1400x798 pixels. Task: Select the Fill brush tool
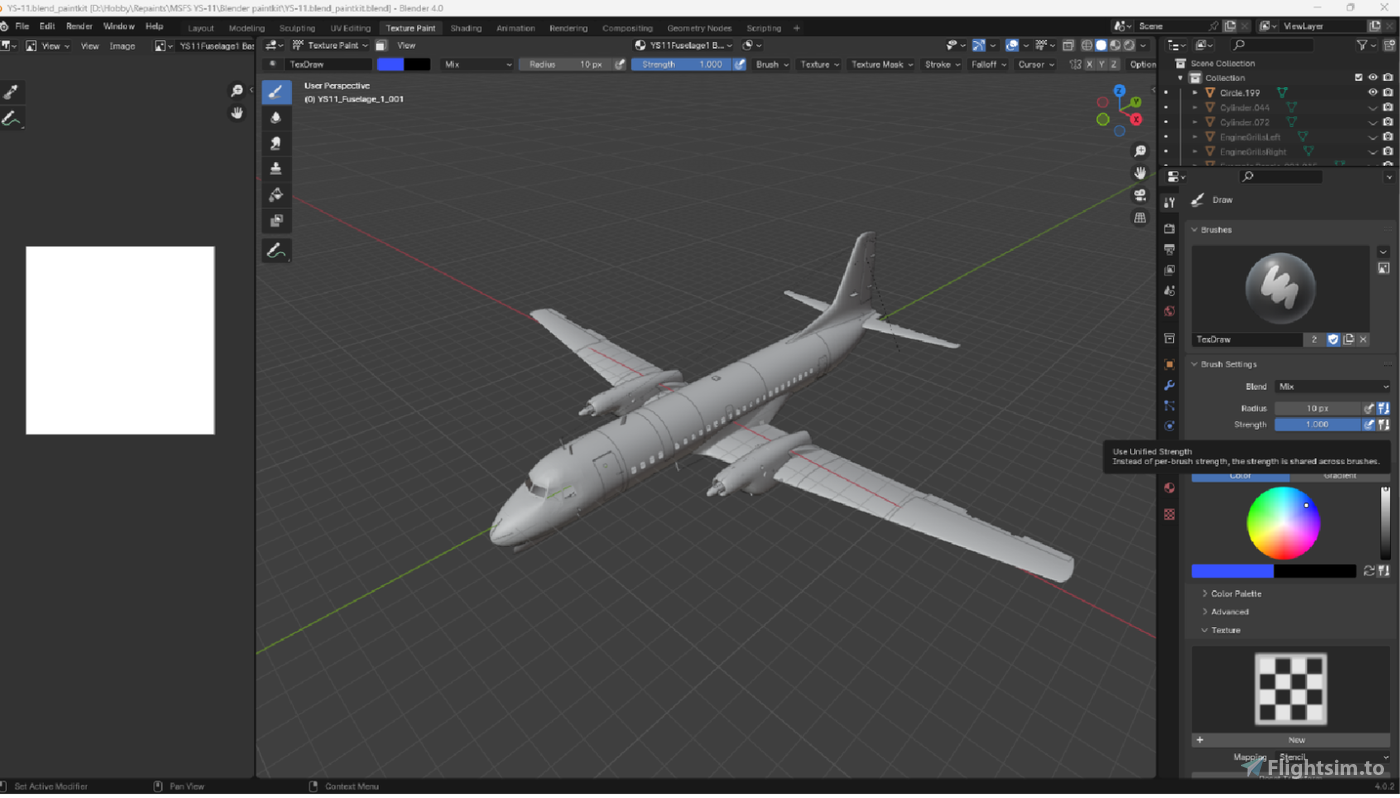276,195
